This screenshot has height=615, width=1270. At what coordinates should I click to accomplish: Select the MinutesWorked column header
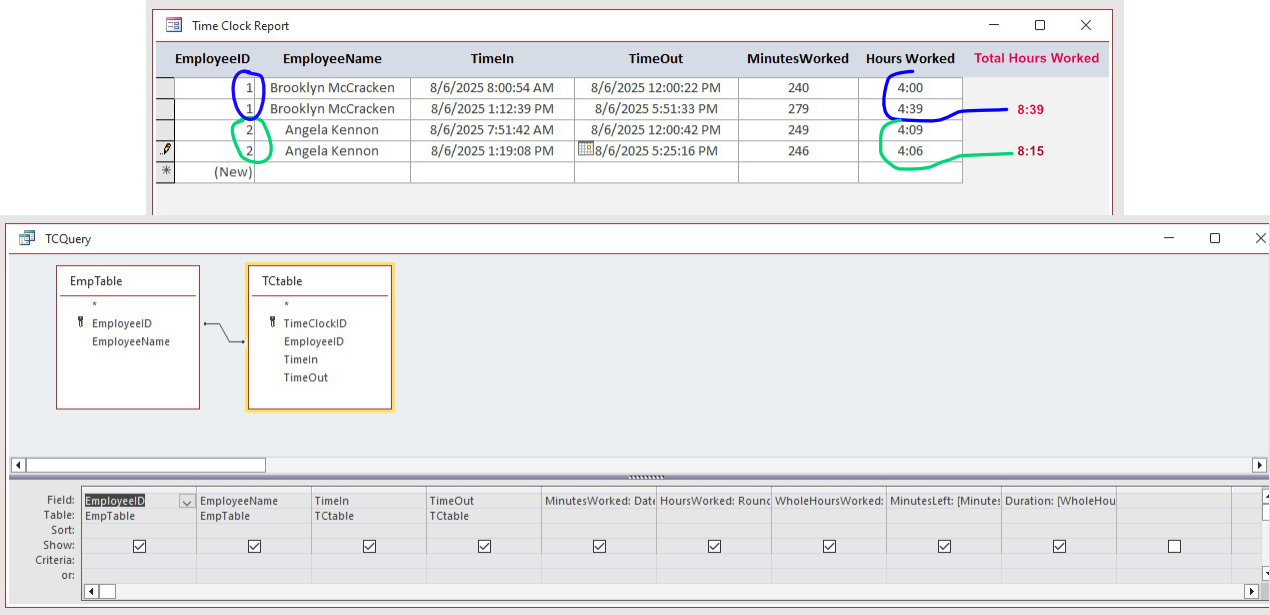point(798,58)
